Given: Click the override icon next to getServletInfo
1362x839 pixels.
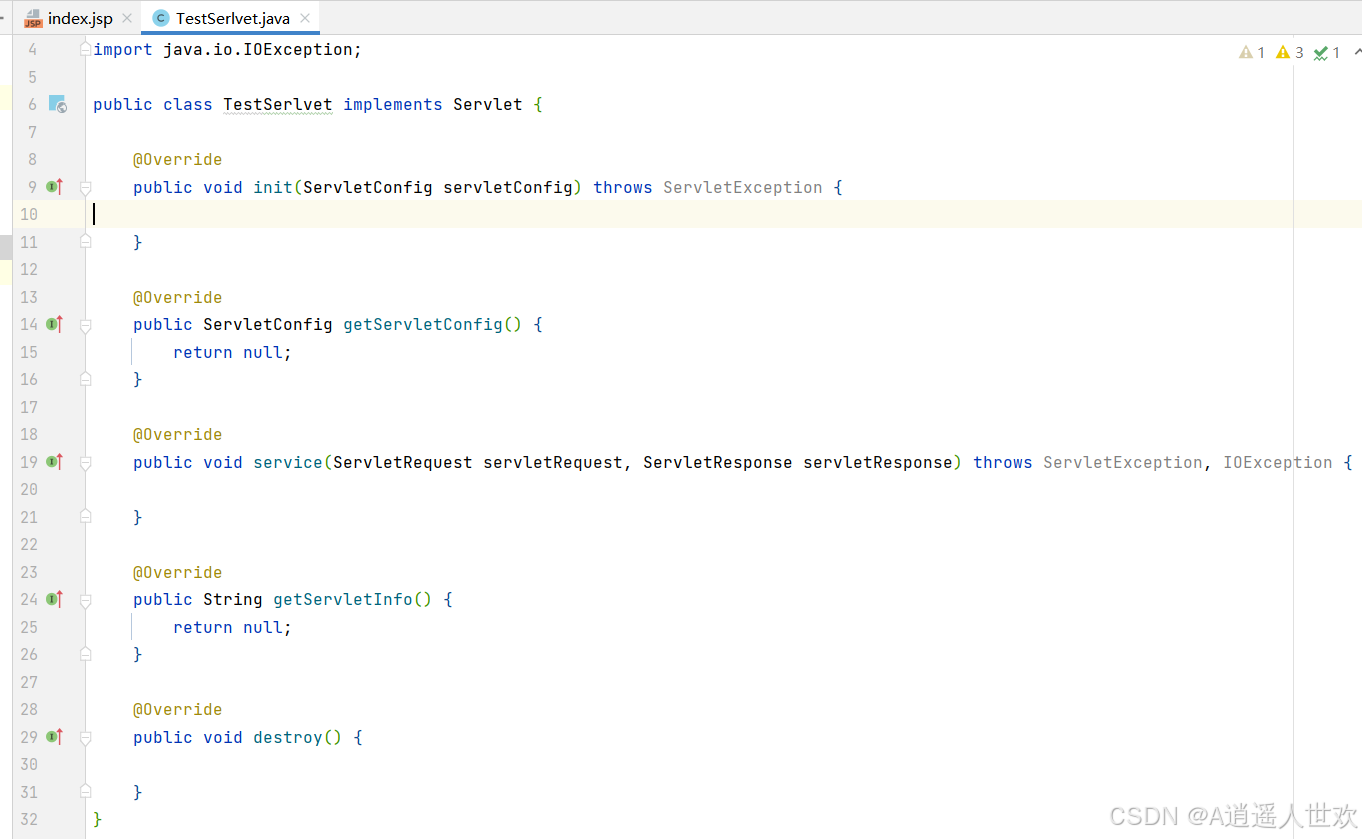Looking at the screenshot, I should (54, 598).
